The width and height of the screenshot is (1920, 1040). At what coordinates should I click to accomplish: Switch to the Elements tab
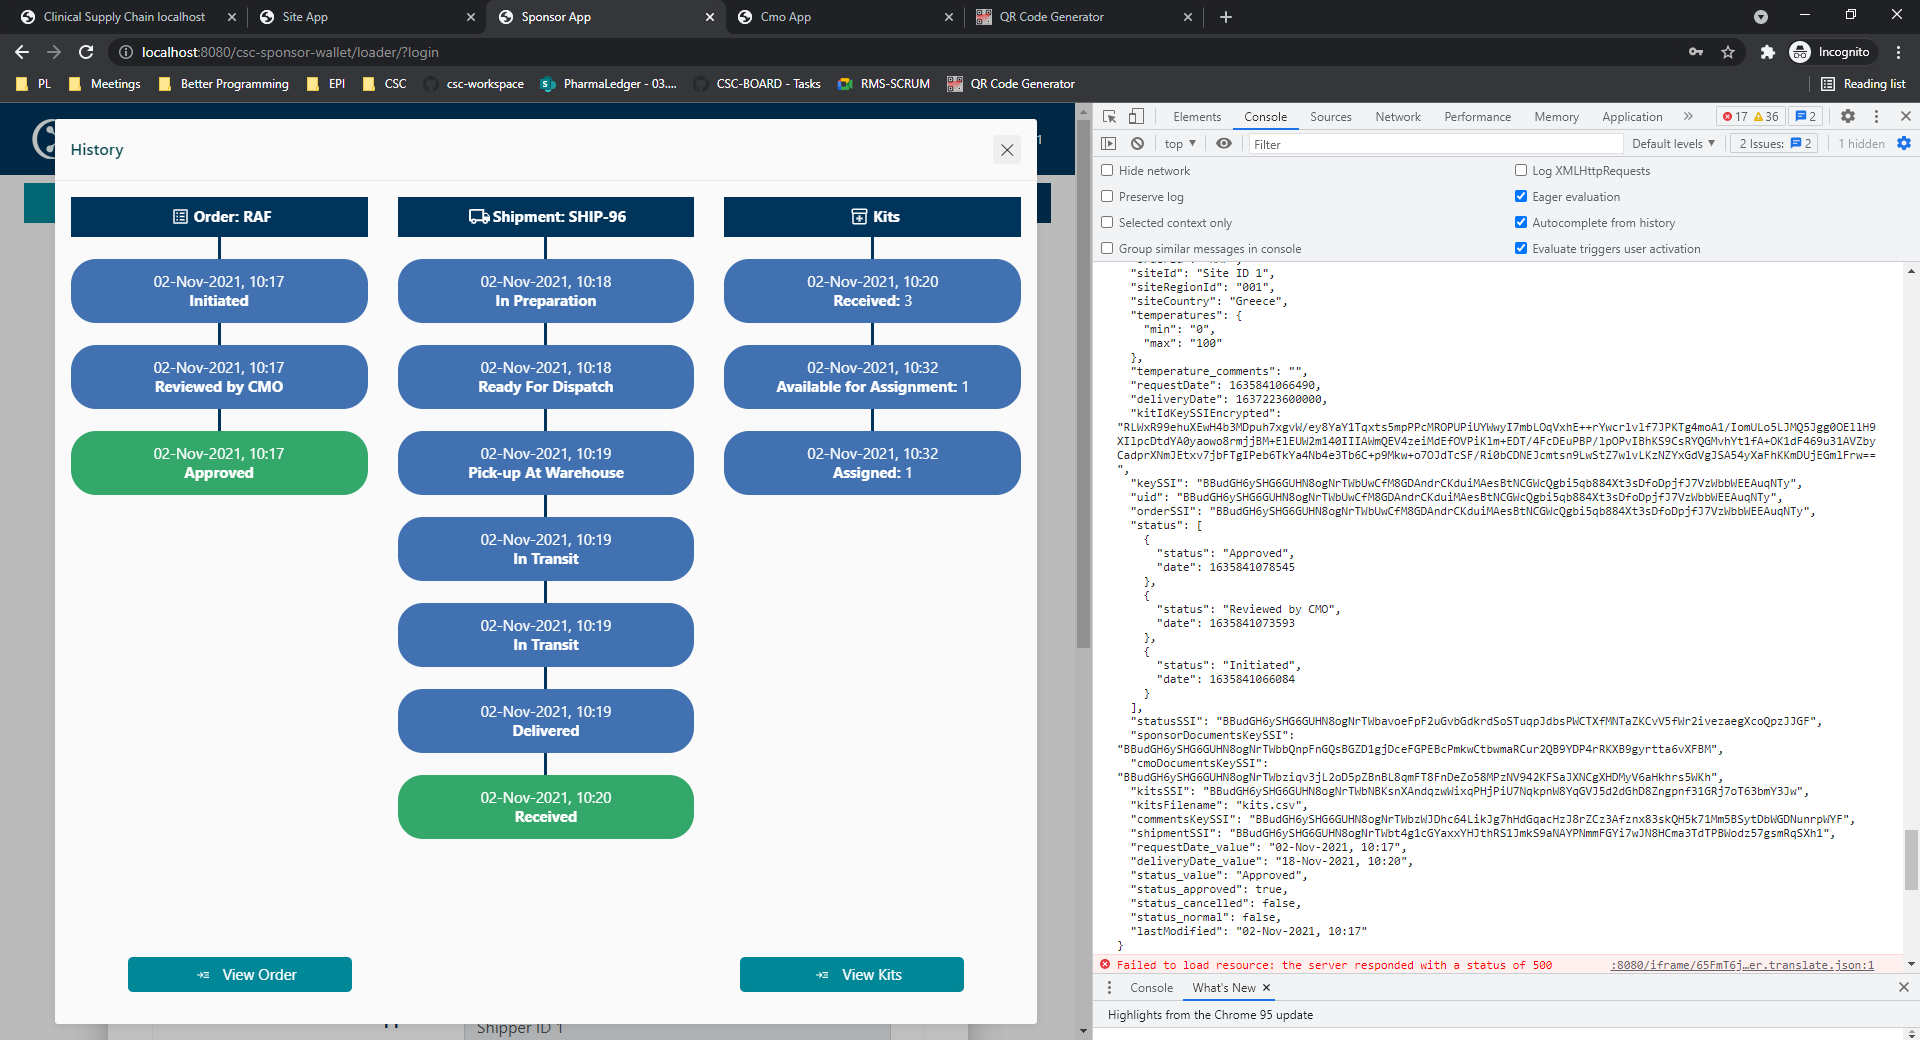point(1197,116)
